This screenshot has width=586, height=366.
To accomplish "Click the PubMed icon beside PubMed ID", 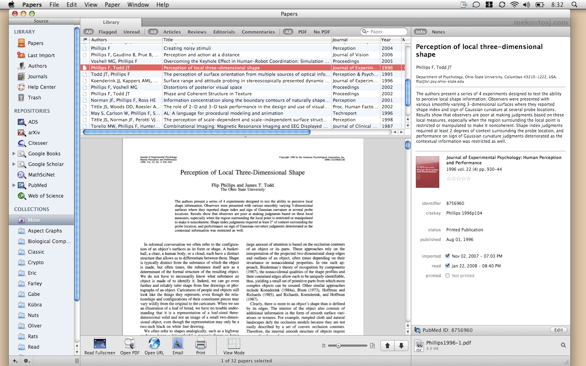I will pyautogui.click(x=417, y=330).
